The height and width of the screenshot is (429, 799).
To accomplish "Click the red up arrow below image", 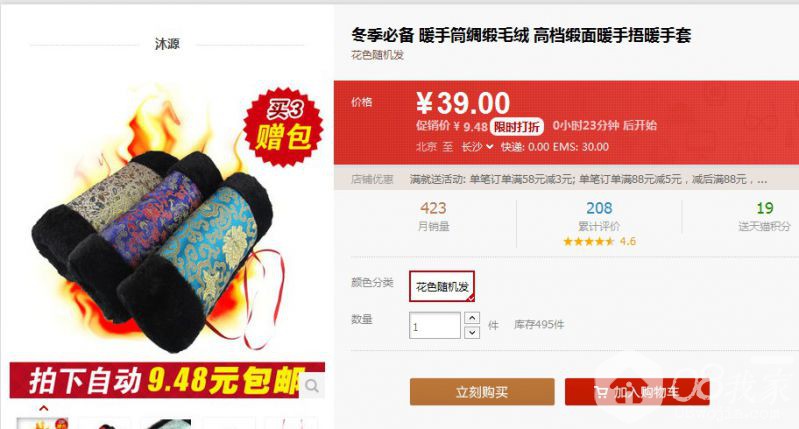I will pos(44,408).
